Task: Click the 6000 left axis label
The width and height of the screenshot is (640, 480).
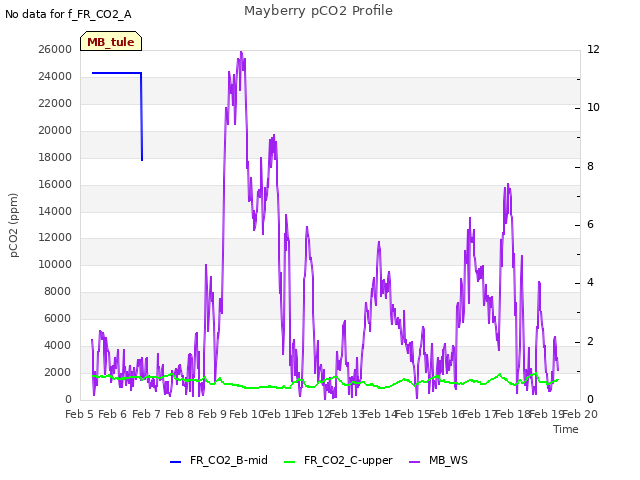Action: (x=58, y=318)
